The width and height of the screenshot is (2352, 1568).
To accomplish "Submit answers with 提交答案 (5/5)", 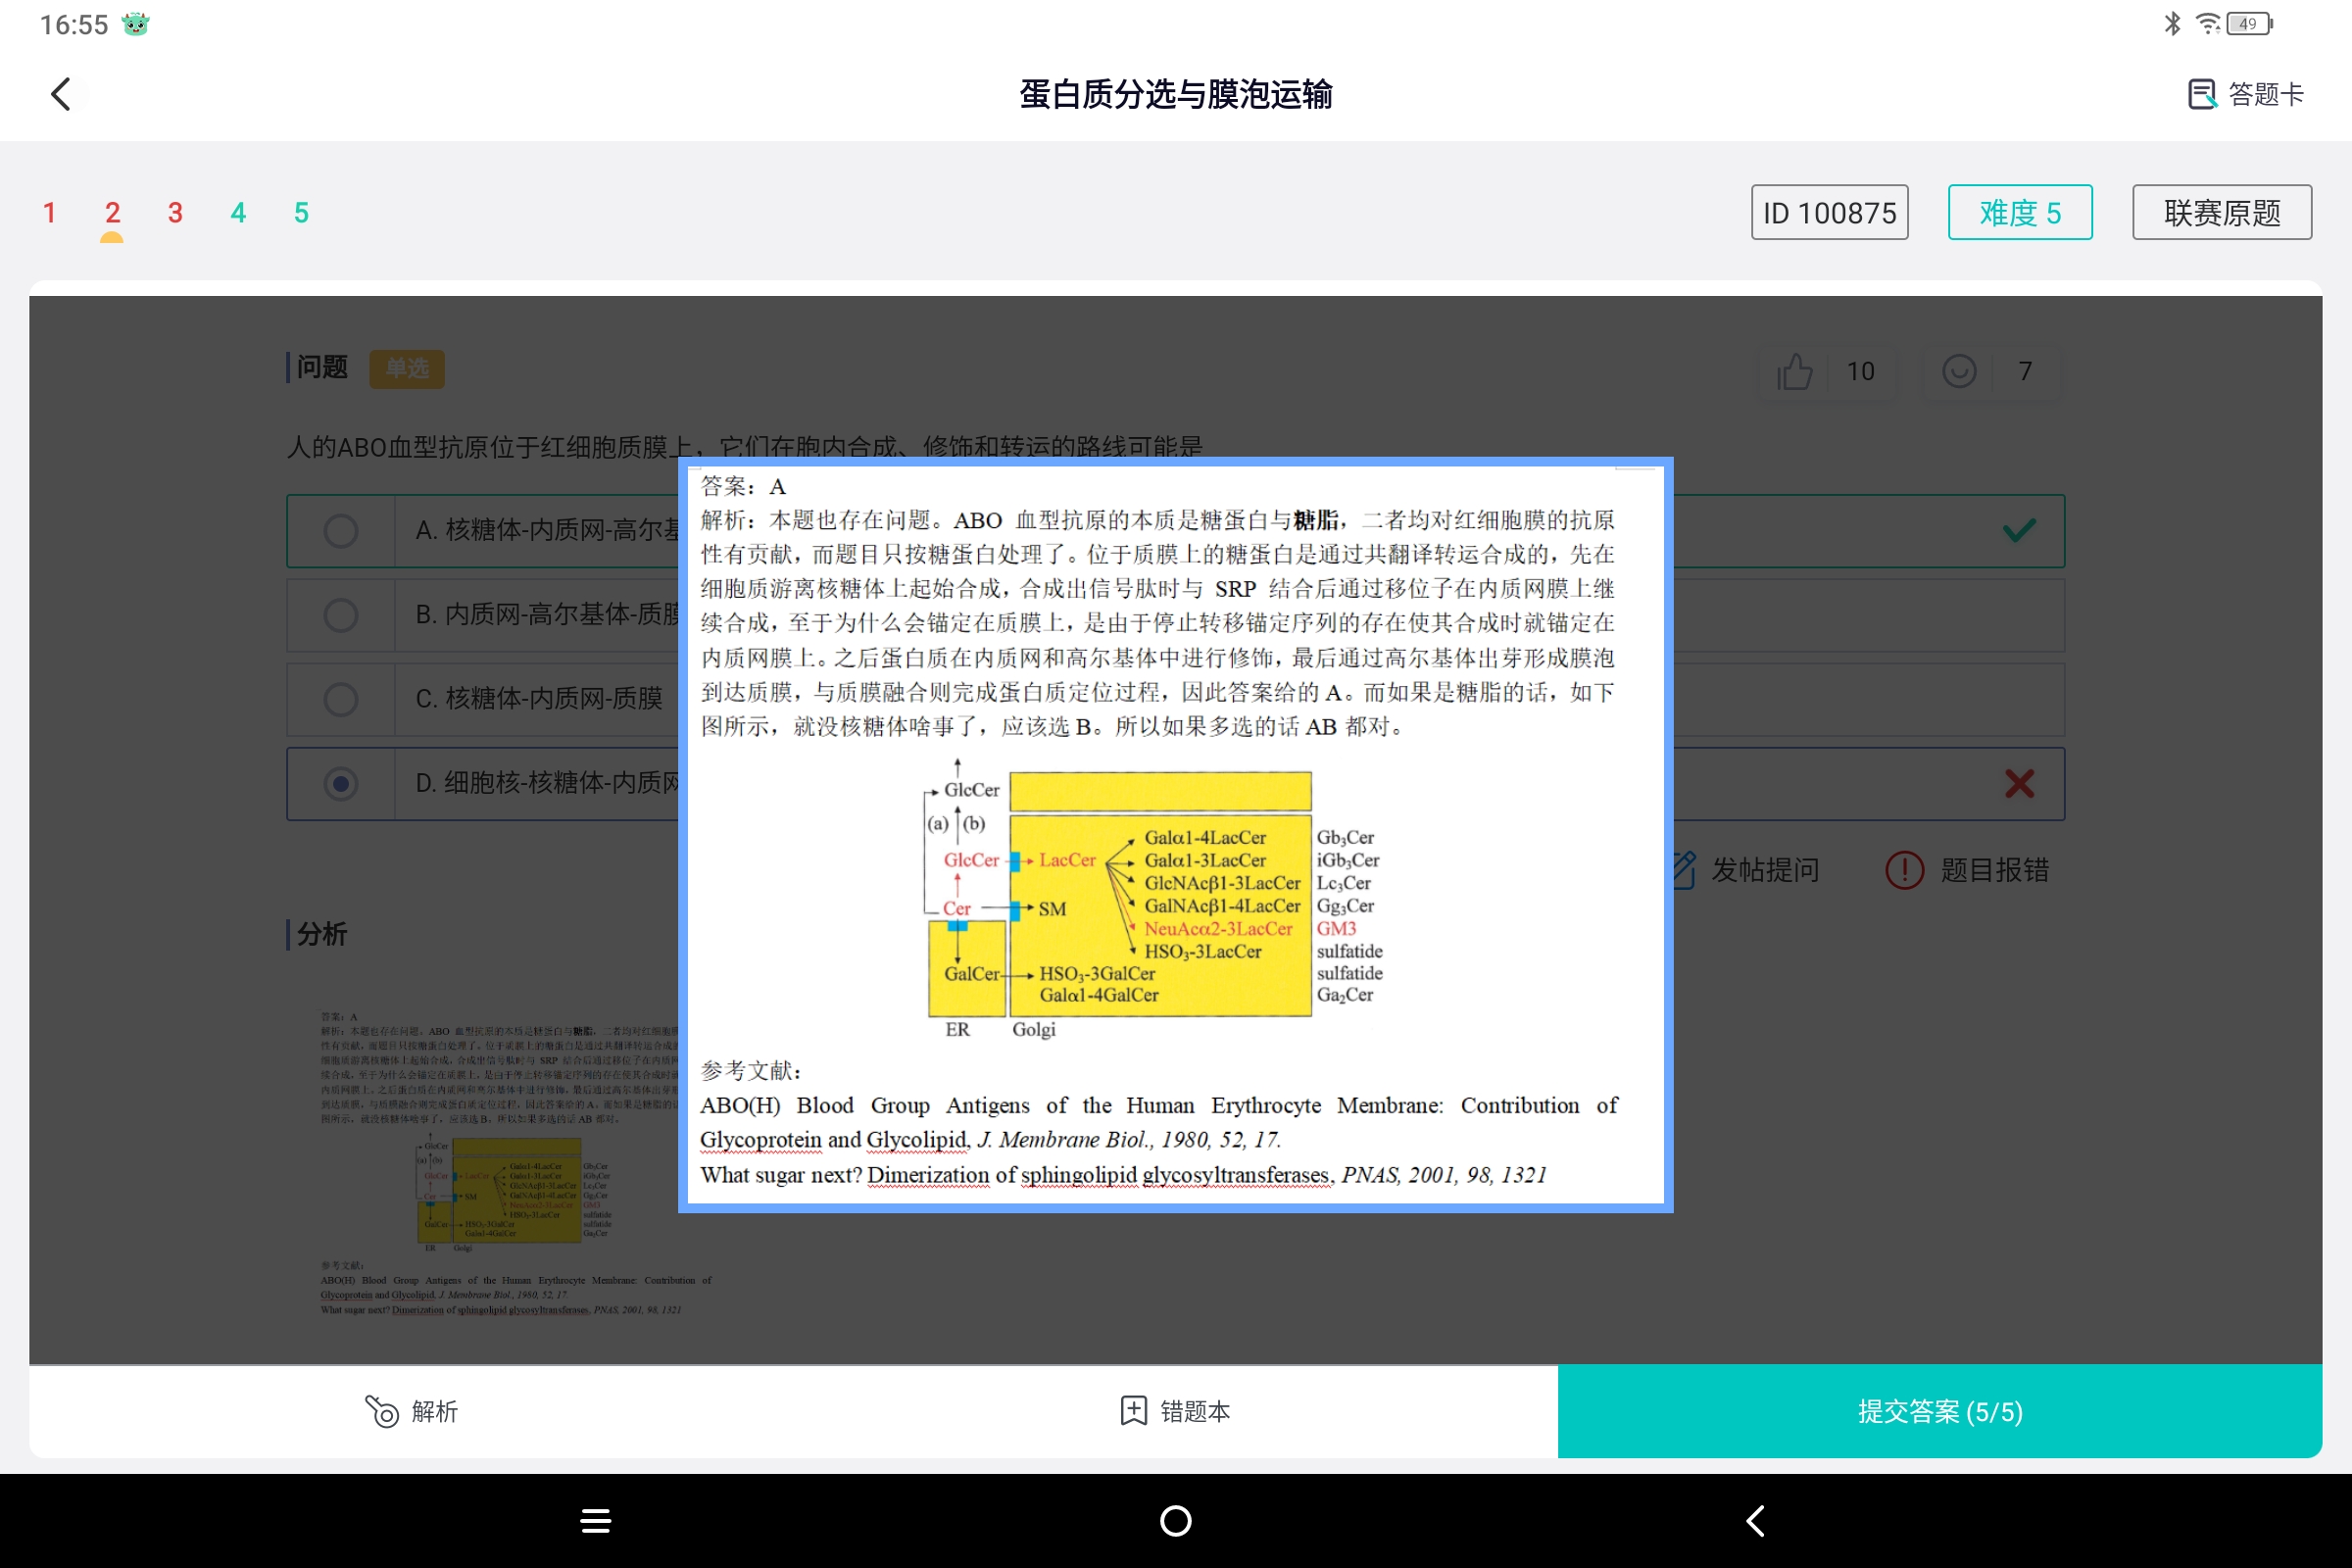I will pos(1939,1411).
